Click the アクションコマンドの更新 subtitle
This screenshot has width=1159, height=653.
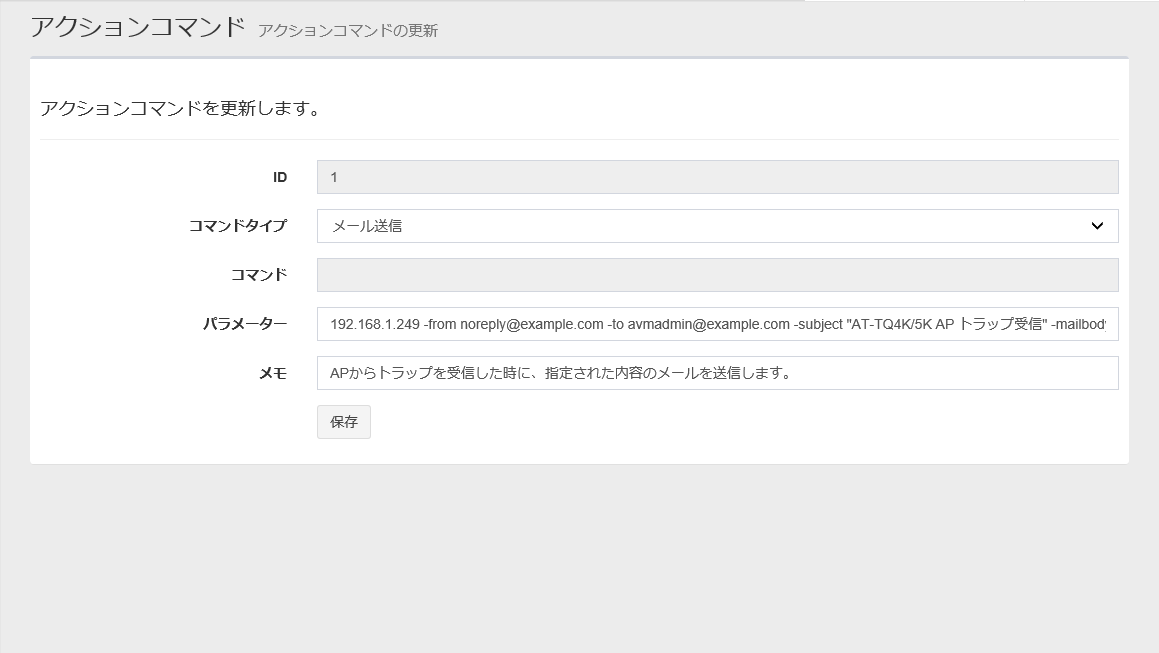(x=347, y=31)
